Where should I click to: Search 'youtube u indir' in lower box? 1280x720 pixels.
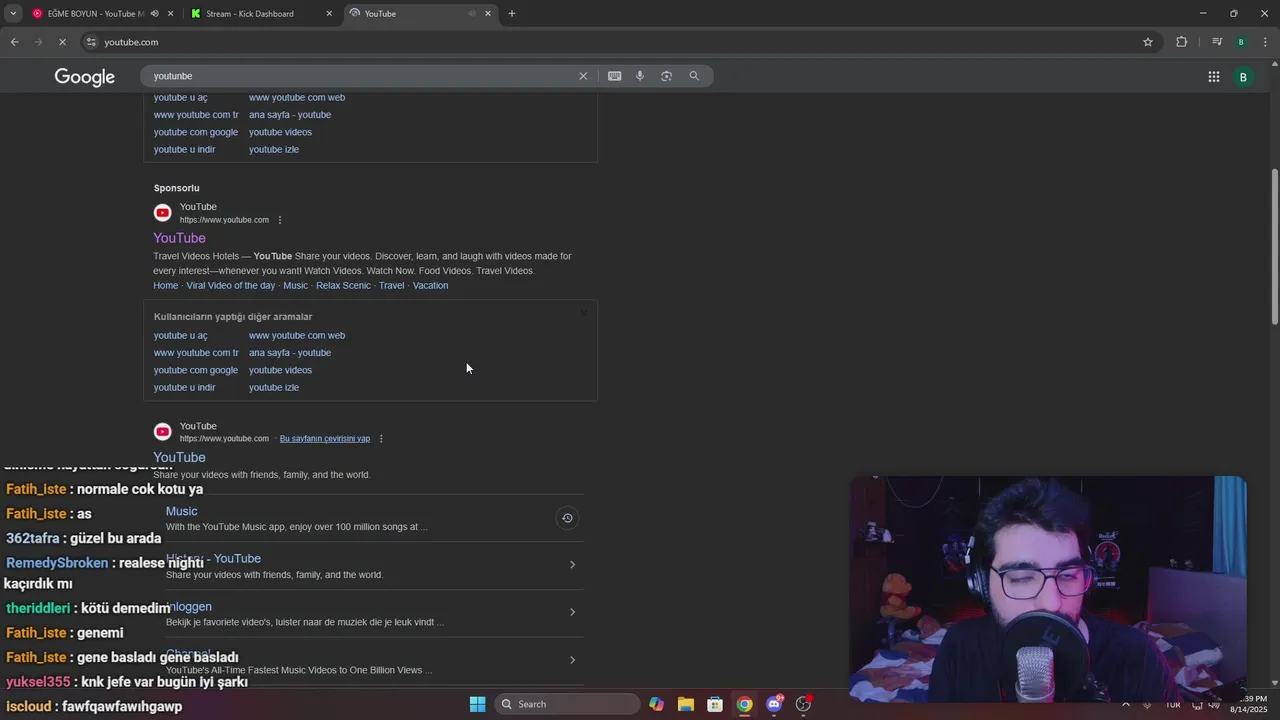click(x=185, y=388)
